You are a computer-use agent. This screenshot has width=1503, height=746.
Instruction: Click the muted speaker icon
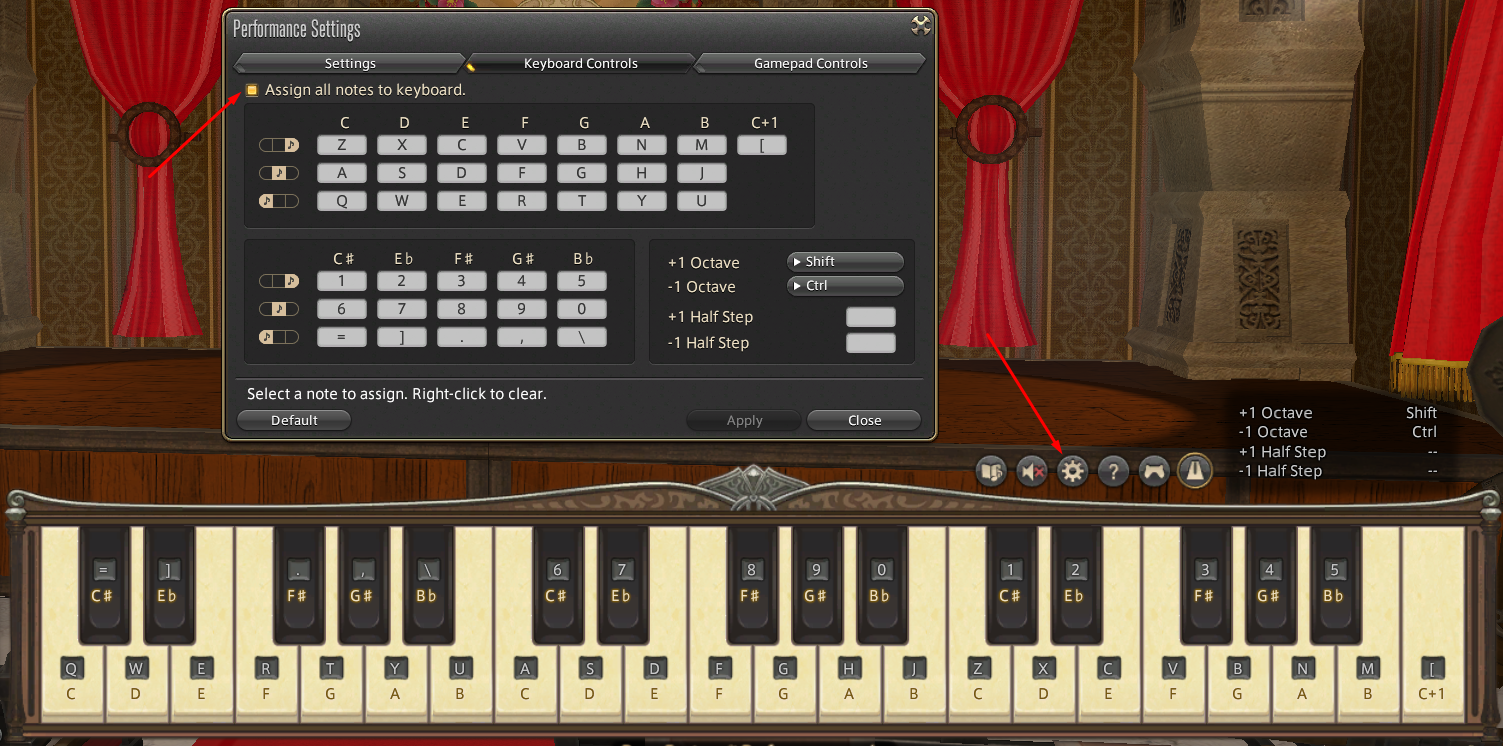click(1032, 470)
